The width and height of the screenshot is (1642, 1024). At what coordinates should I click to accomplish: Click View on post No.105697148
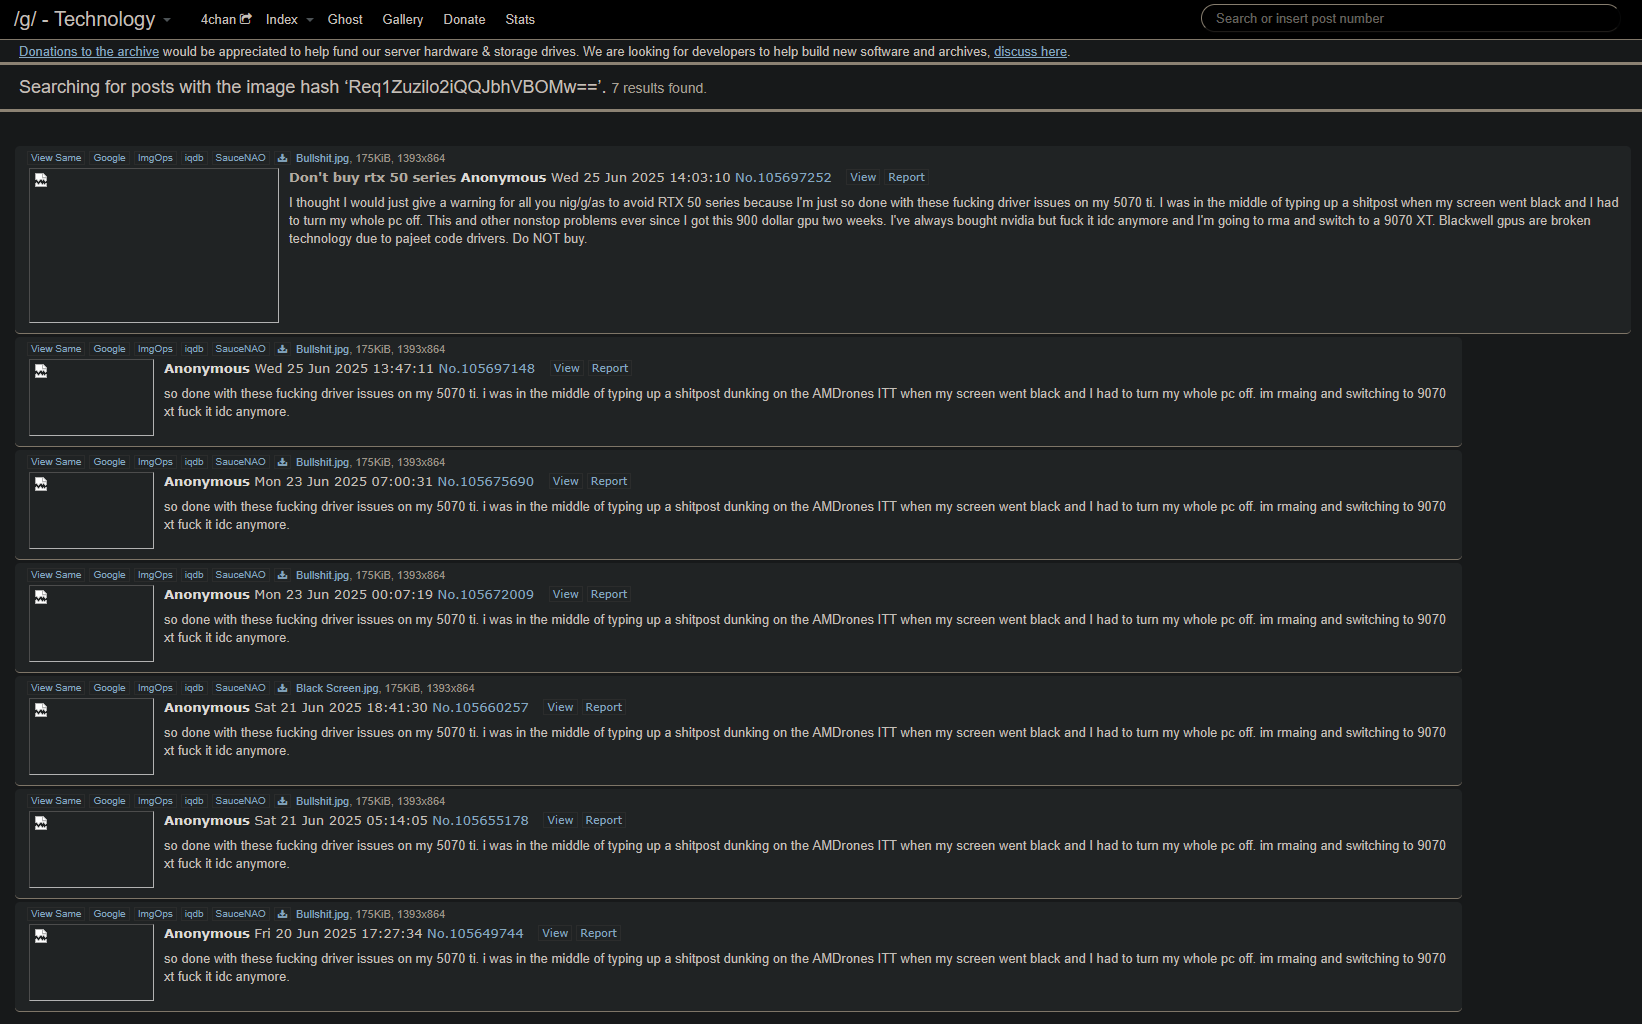click(567, 368)
